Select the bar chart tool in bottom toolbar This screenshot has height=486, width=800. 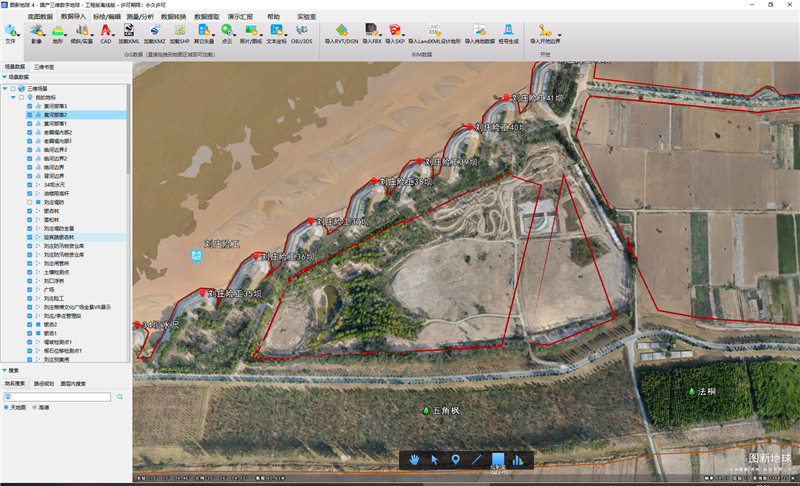[x=518, y=459]
